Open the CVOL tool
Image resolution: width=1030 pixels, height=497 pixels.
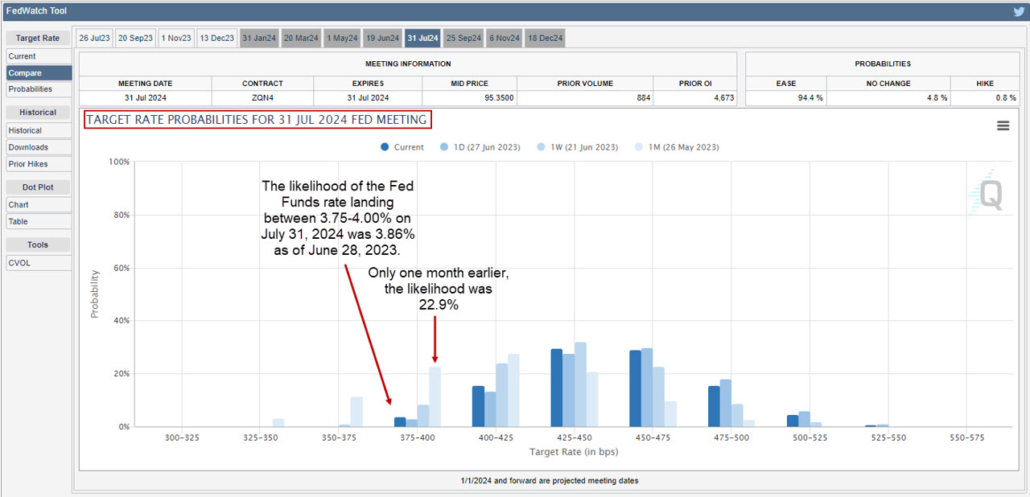pos(39,263)
